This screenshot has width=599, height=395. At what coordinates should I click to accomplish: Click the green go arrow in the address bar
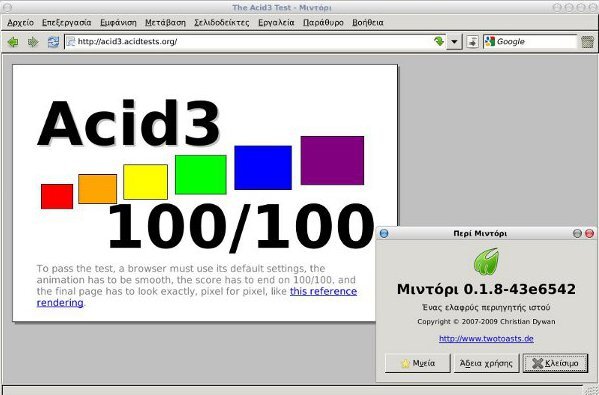coord(439,41)
